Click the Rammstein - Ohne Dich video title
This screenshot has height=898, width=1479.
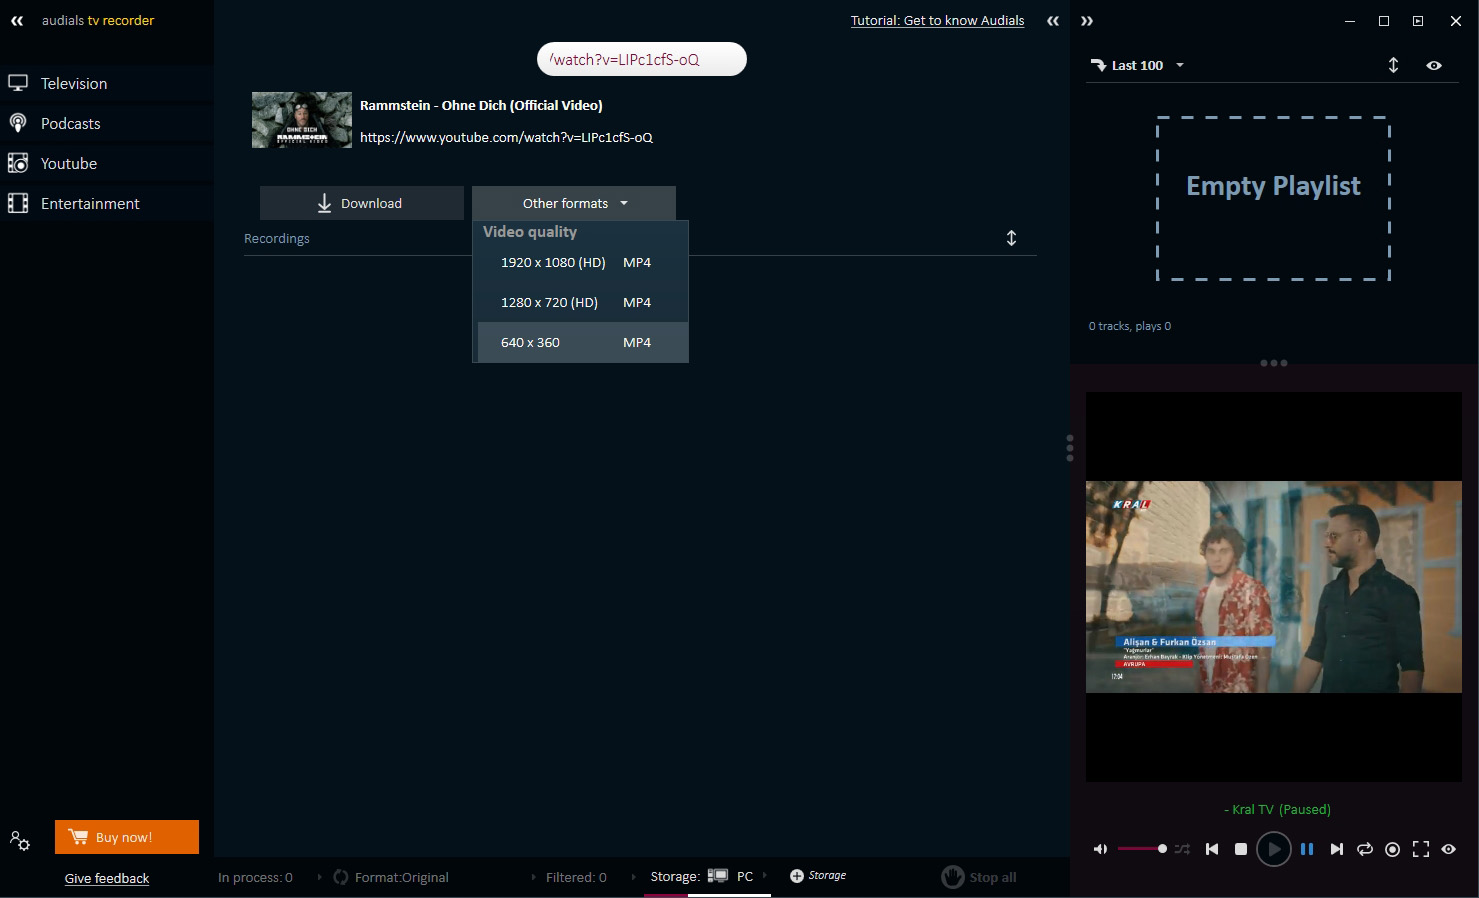point(481,105)
